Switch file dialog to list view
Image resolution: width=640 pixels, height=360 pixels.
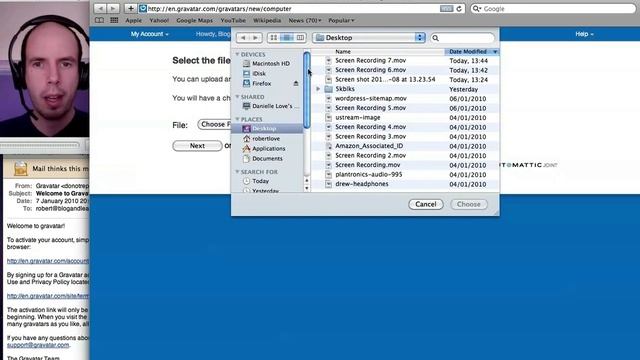(287, 38)
